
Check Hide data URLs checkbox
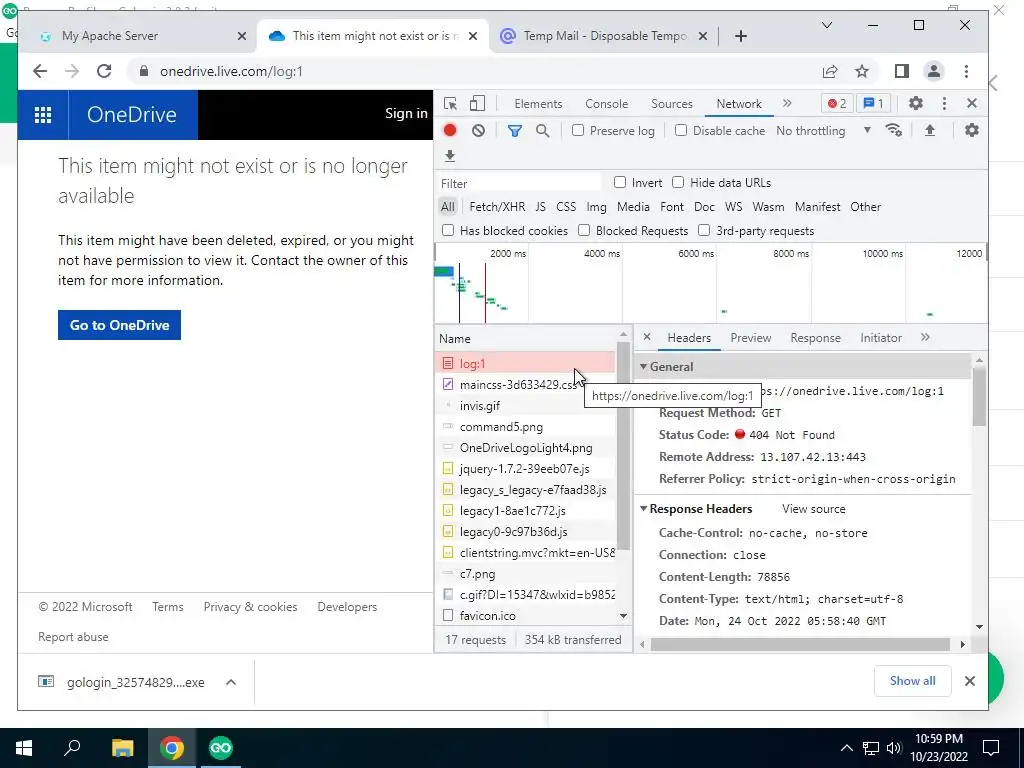(678, 182)
